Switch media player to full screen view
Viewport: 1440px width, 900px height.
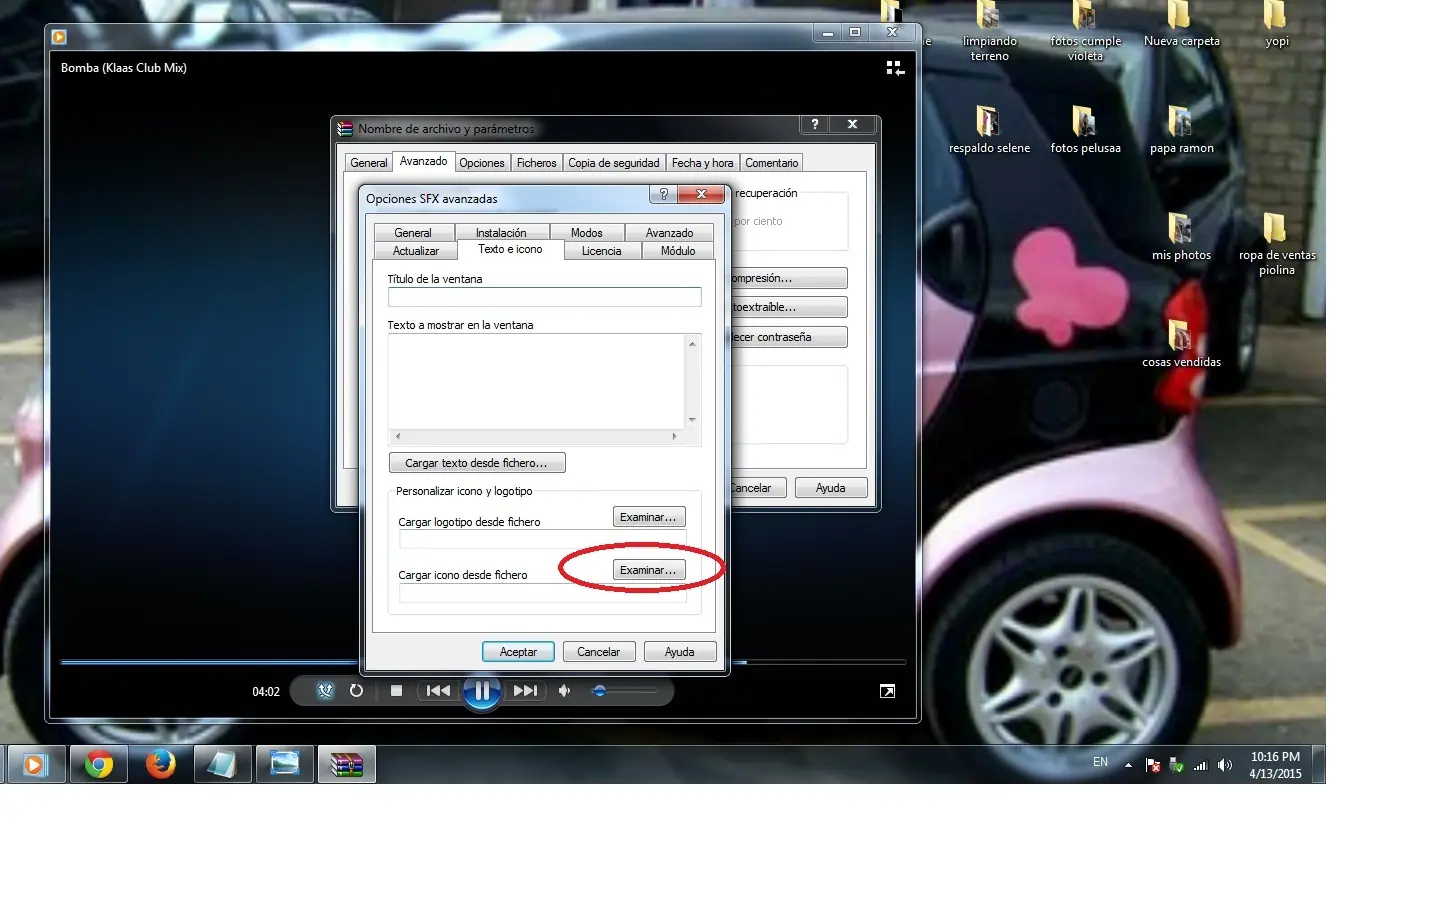[887, 691]
